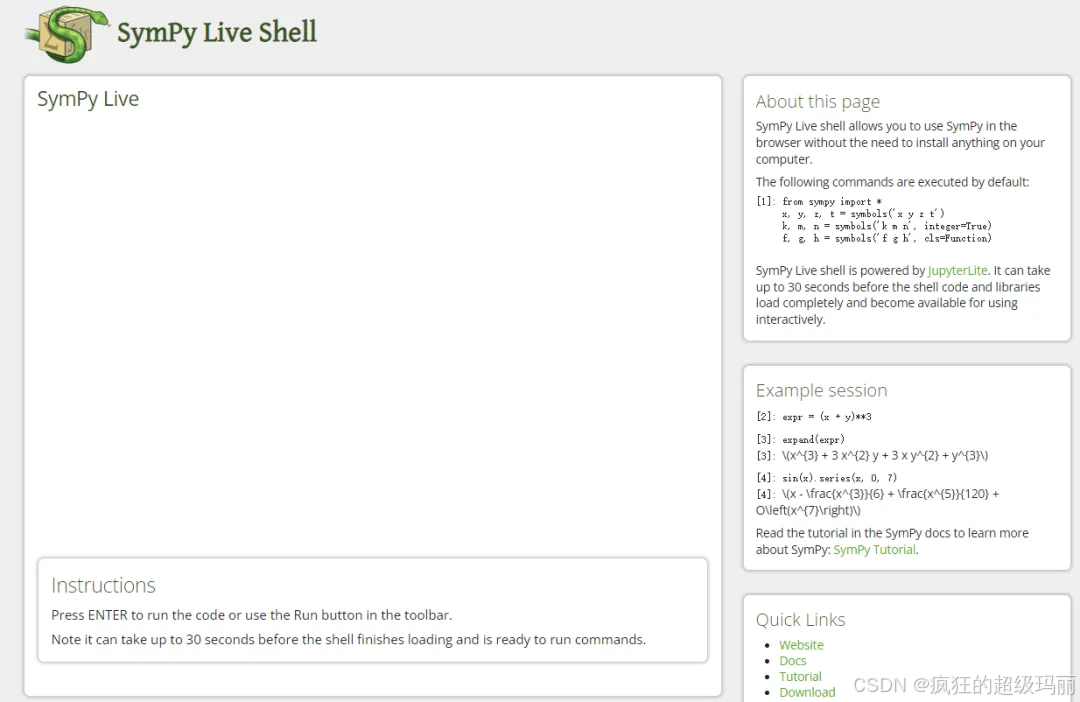This screenshot has height=702, width=1080.
Task: Click the Example session heading
Action: [x=821, y=391]
